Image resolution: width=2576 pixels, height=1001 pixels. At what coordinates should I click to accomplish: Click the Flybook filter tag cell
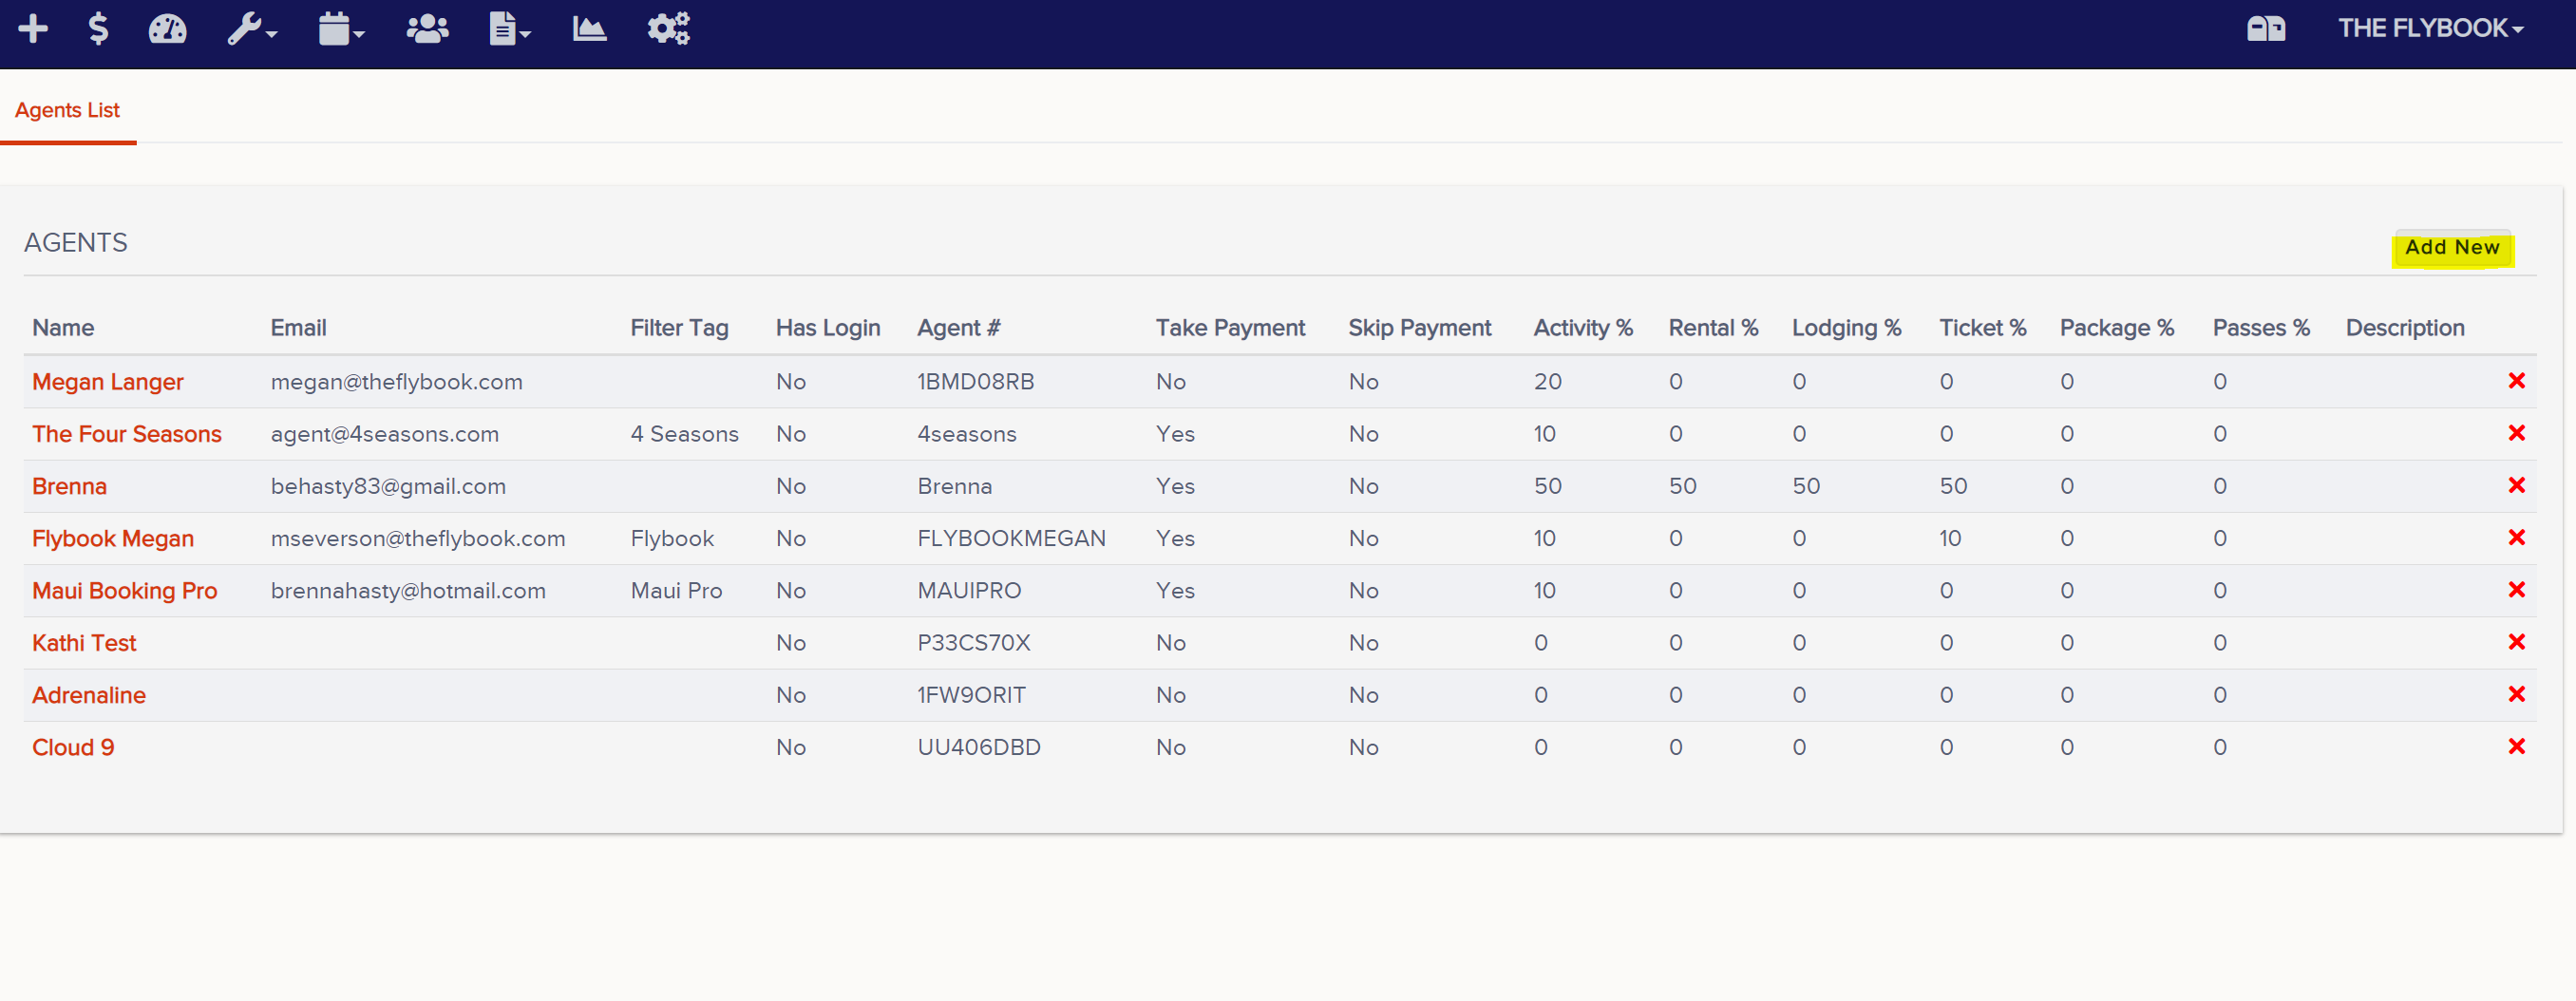tap(672, 538)
